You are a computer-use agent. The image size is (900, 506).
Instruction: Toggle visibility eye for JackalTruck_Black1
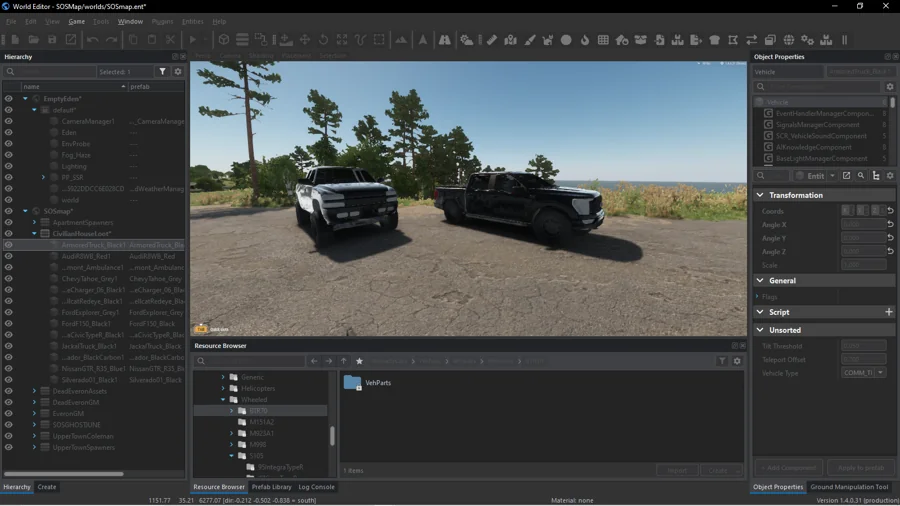[x=9, y=346]
